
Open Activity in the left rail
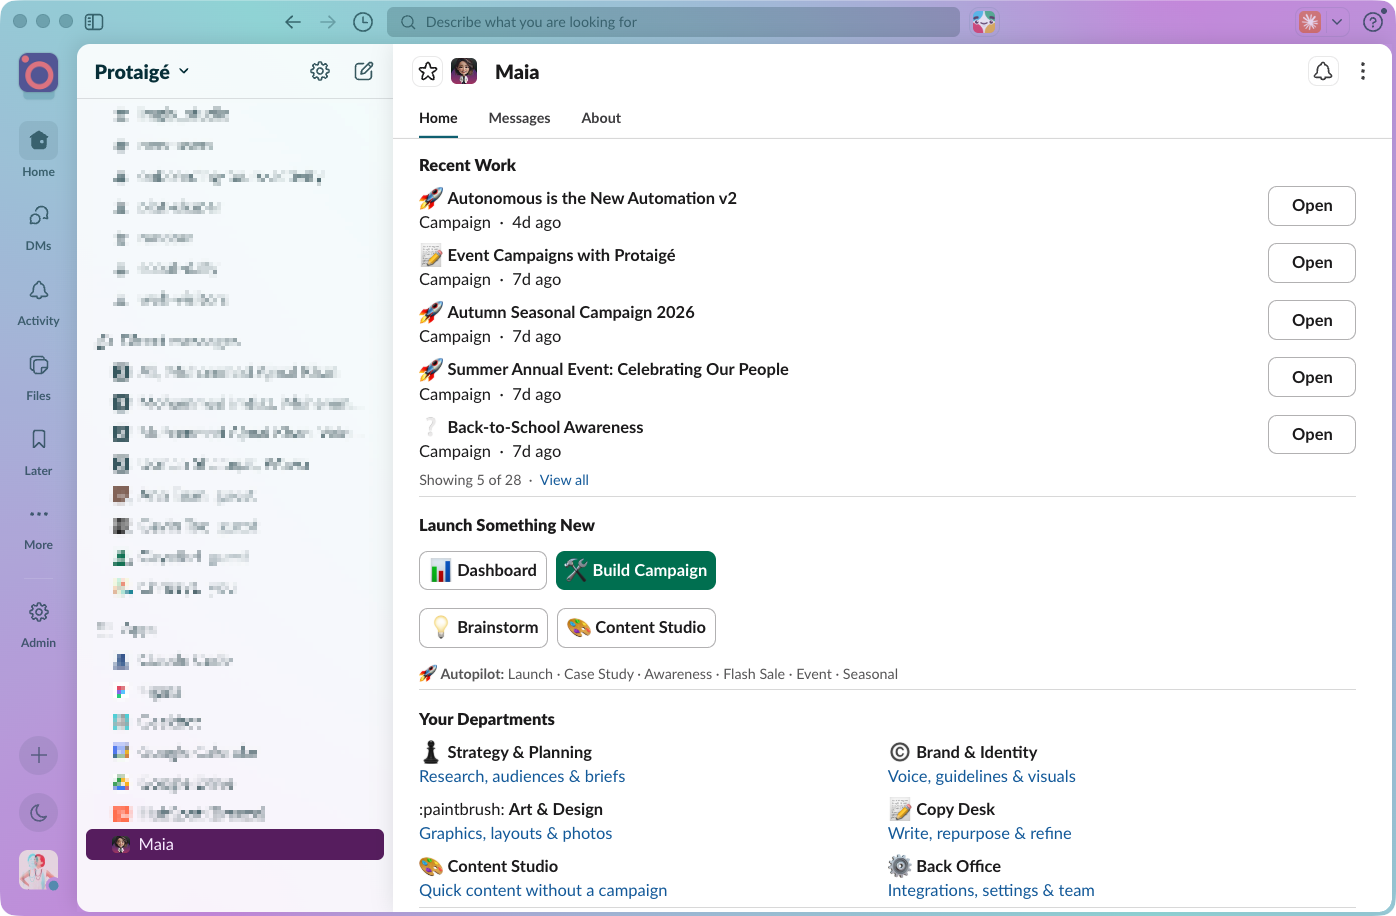pyautogui.click(x=38, y=301)
